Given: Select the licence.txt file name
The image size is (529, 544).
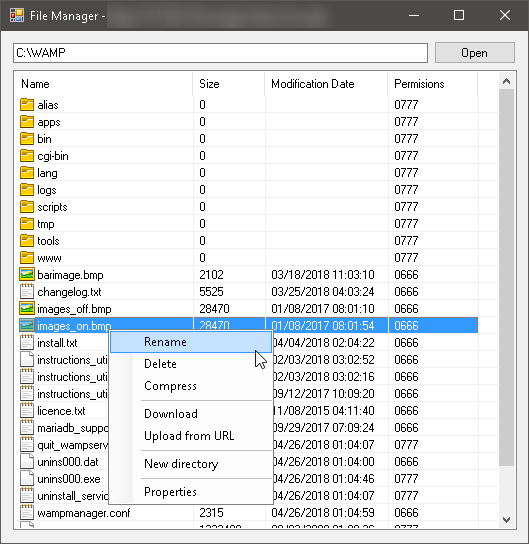Looking at the screenshot, I should (61, 411).
